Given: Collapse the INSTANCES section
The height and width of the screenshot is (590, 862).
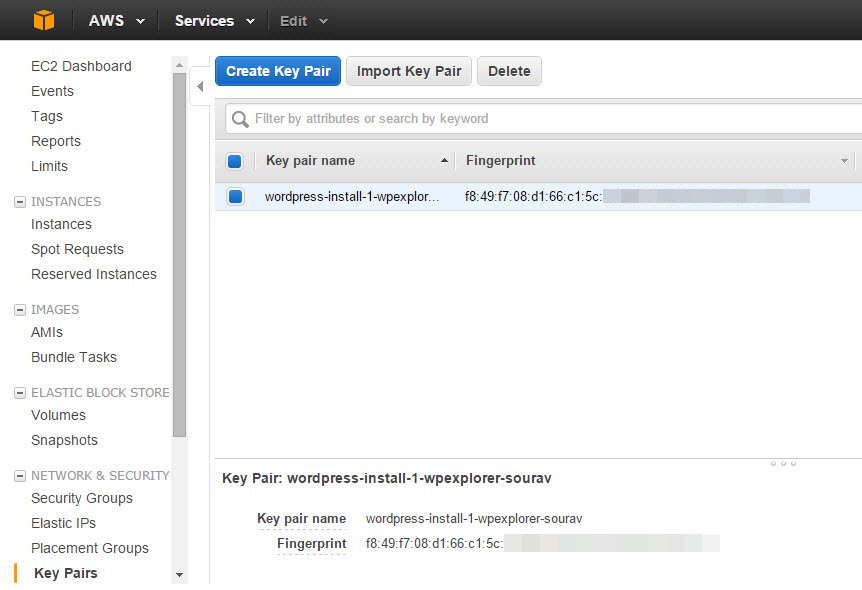Looking at the screenshot, I should [x=20, y=202].
